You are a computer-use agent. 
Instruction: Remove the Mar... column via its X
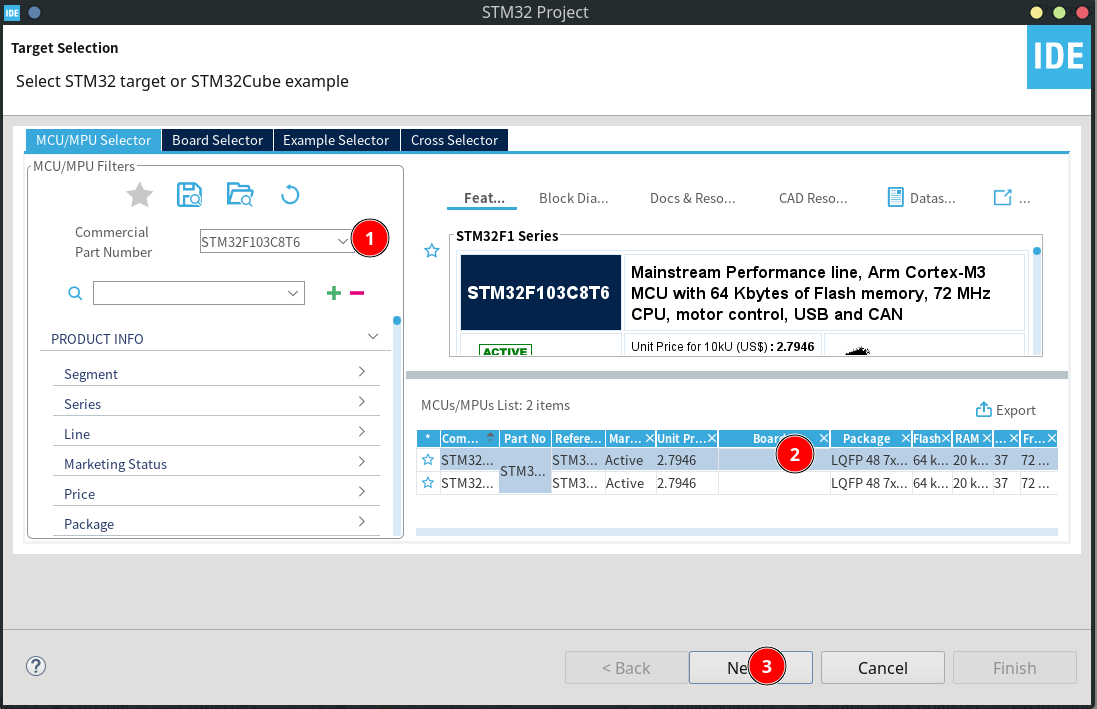click(x=650, y=438)
